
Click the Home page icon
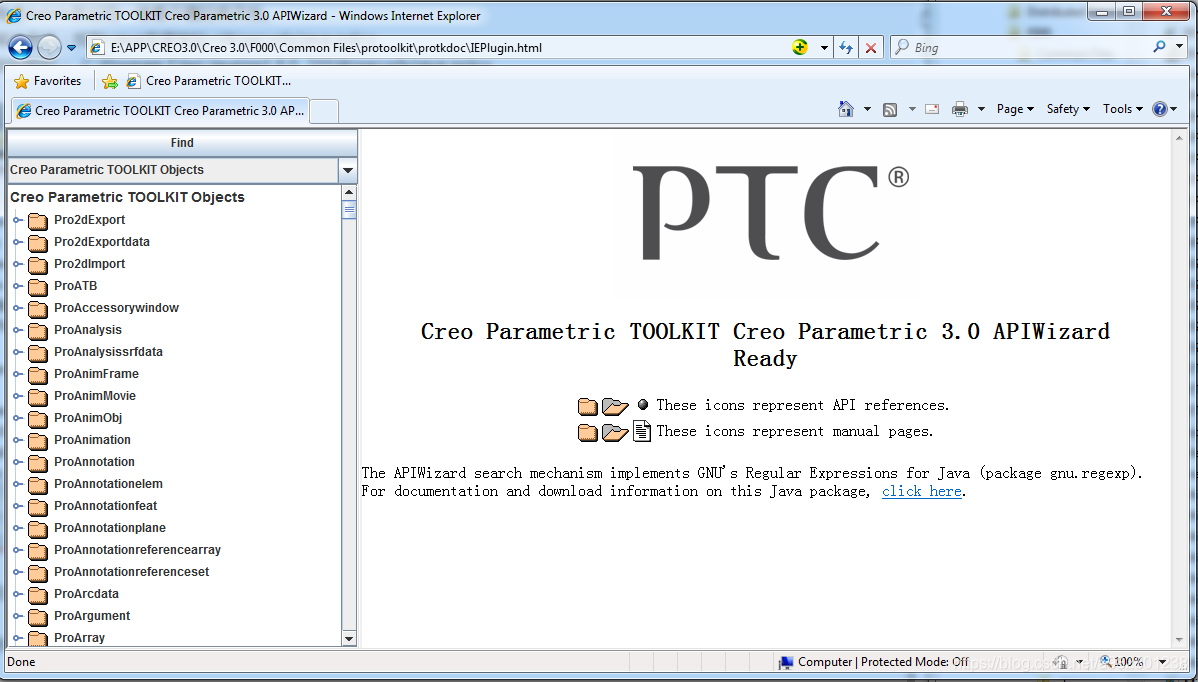point(846,109)
